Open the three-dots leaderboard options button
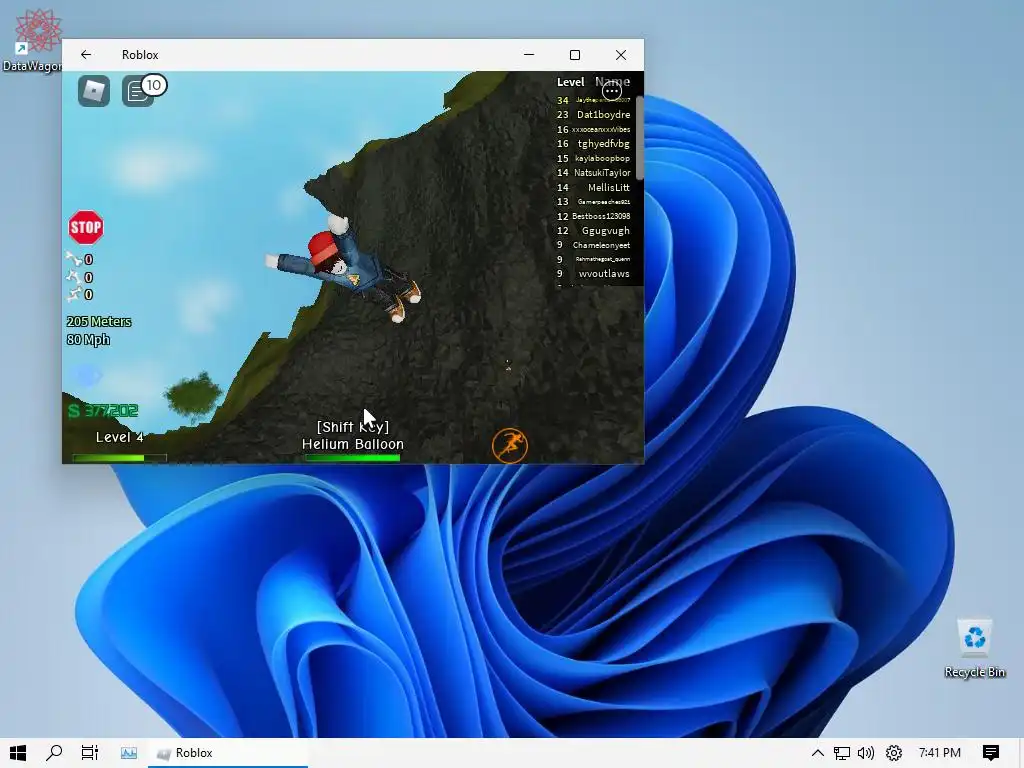 pos(612,91)
